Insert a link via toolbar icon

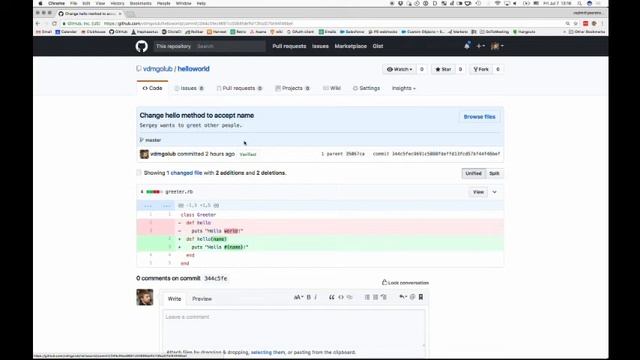click(350, 297)
